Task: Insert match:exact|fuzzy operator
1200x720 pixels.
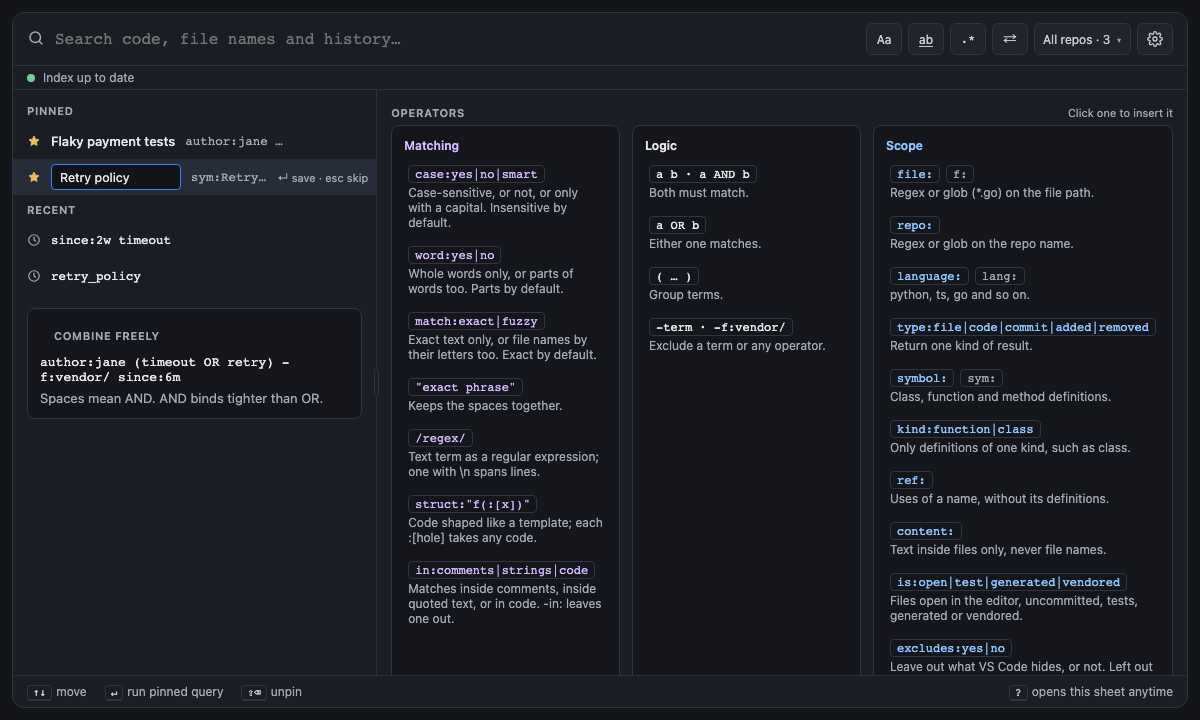Action: [x=476, y=321]
